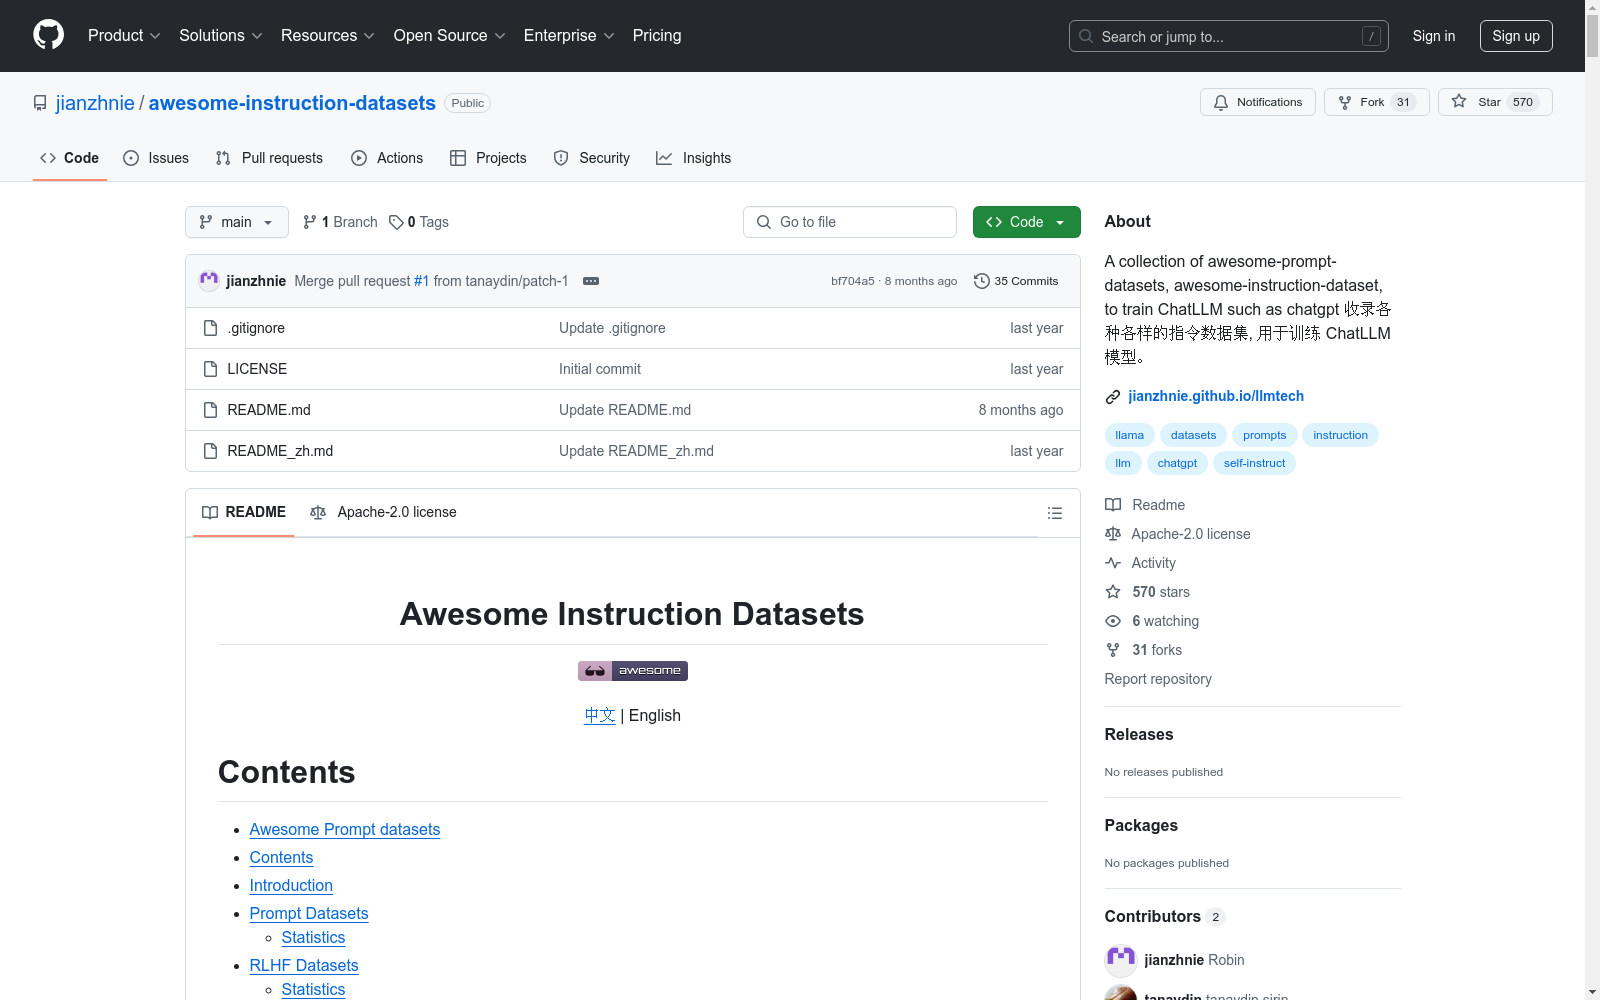Screen dimensions: 1600x1000
Task: Click the chatgpt topic tag
Action: [x=1177, y=463]
